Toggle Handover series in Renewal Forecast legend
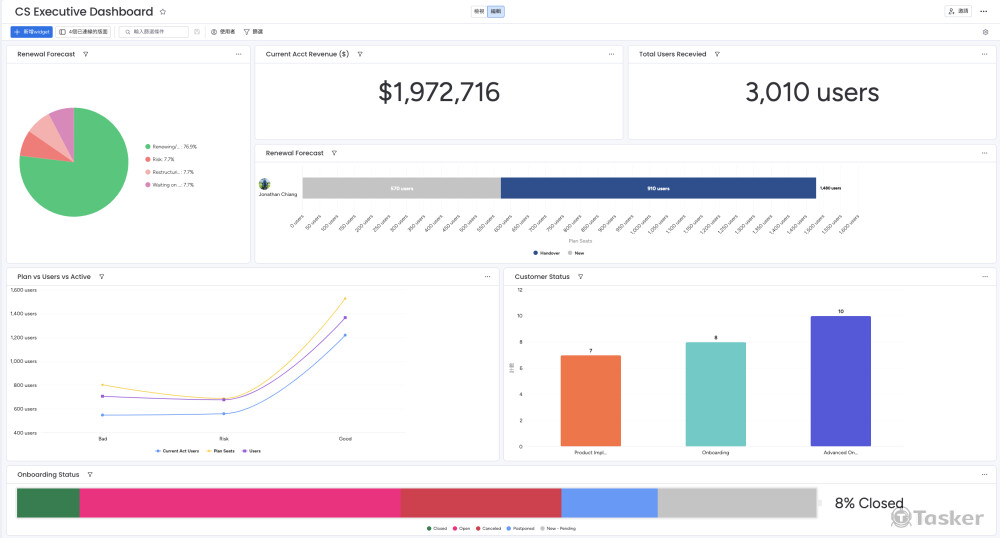The image size is (1000, 538). click(x=546, y=253)
